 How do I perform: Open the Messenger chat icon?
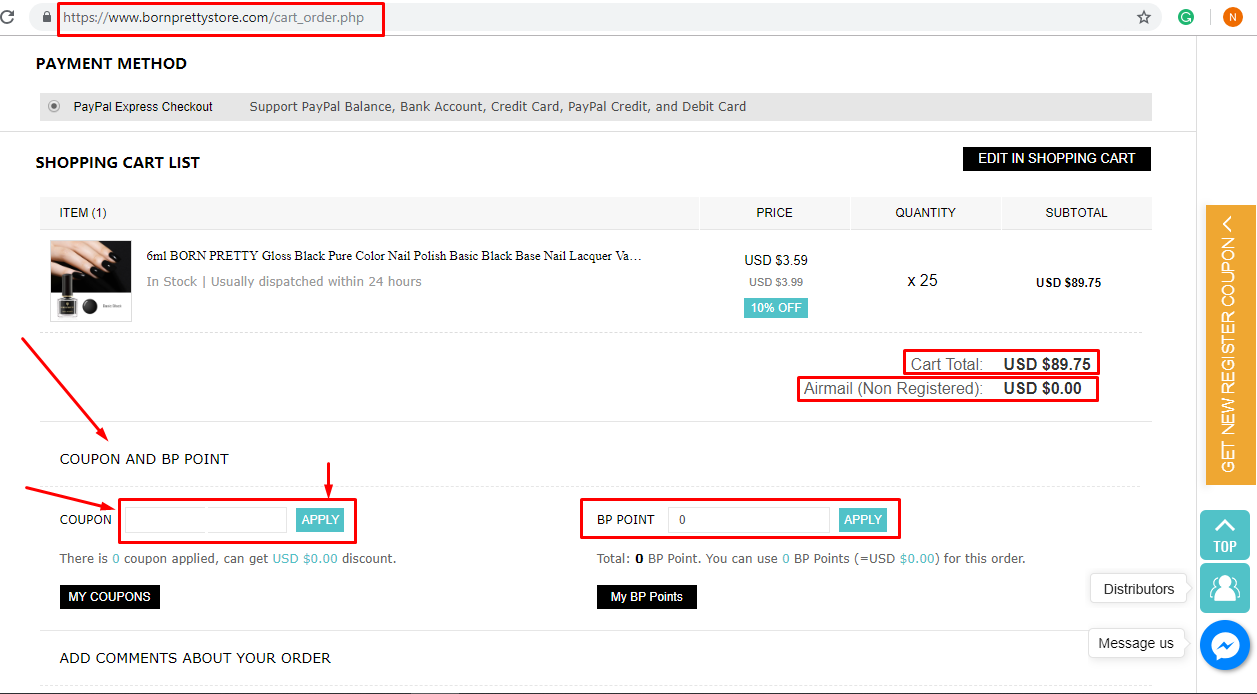[x=1225, y=646]
